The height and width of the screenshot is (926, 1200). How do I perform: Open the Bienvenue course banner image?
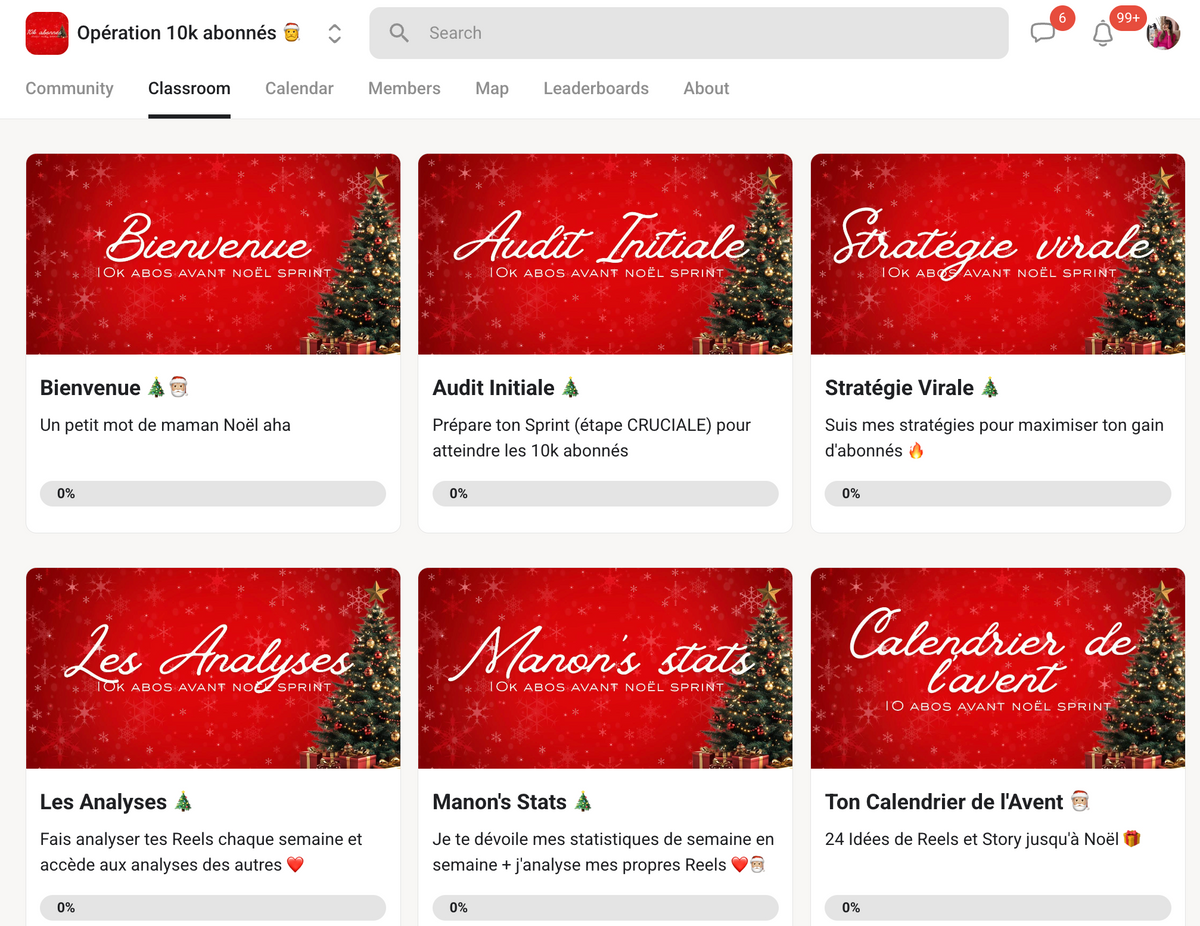[213, 254]
